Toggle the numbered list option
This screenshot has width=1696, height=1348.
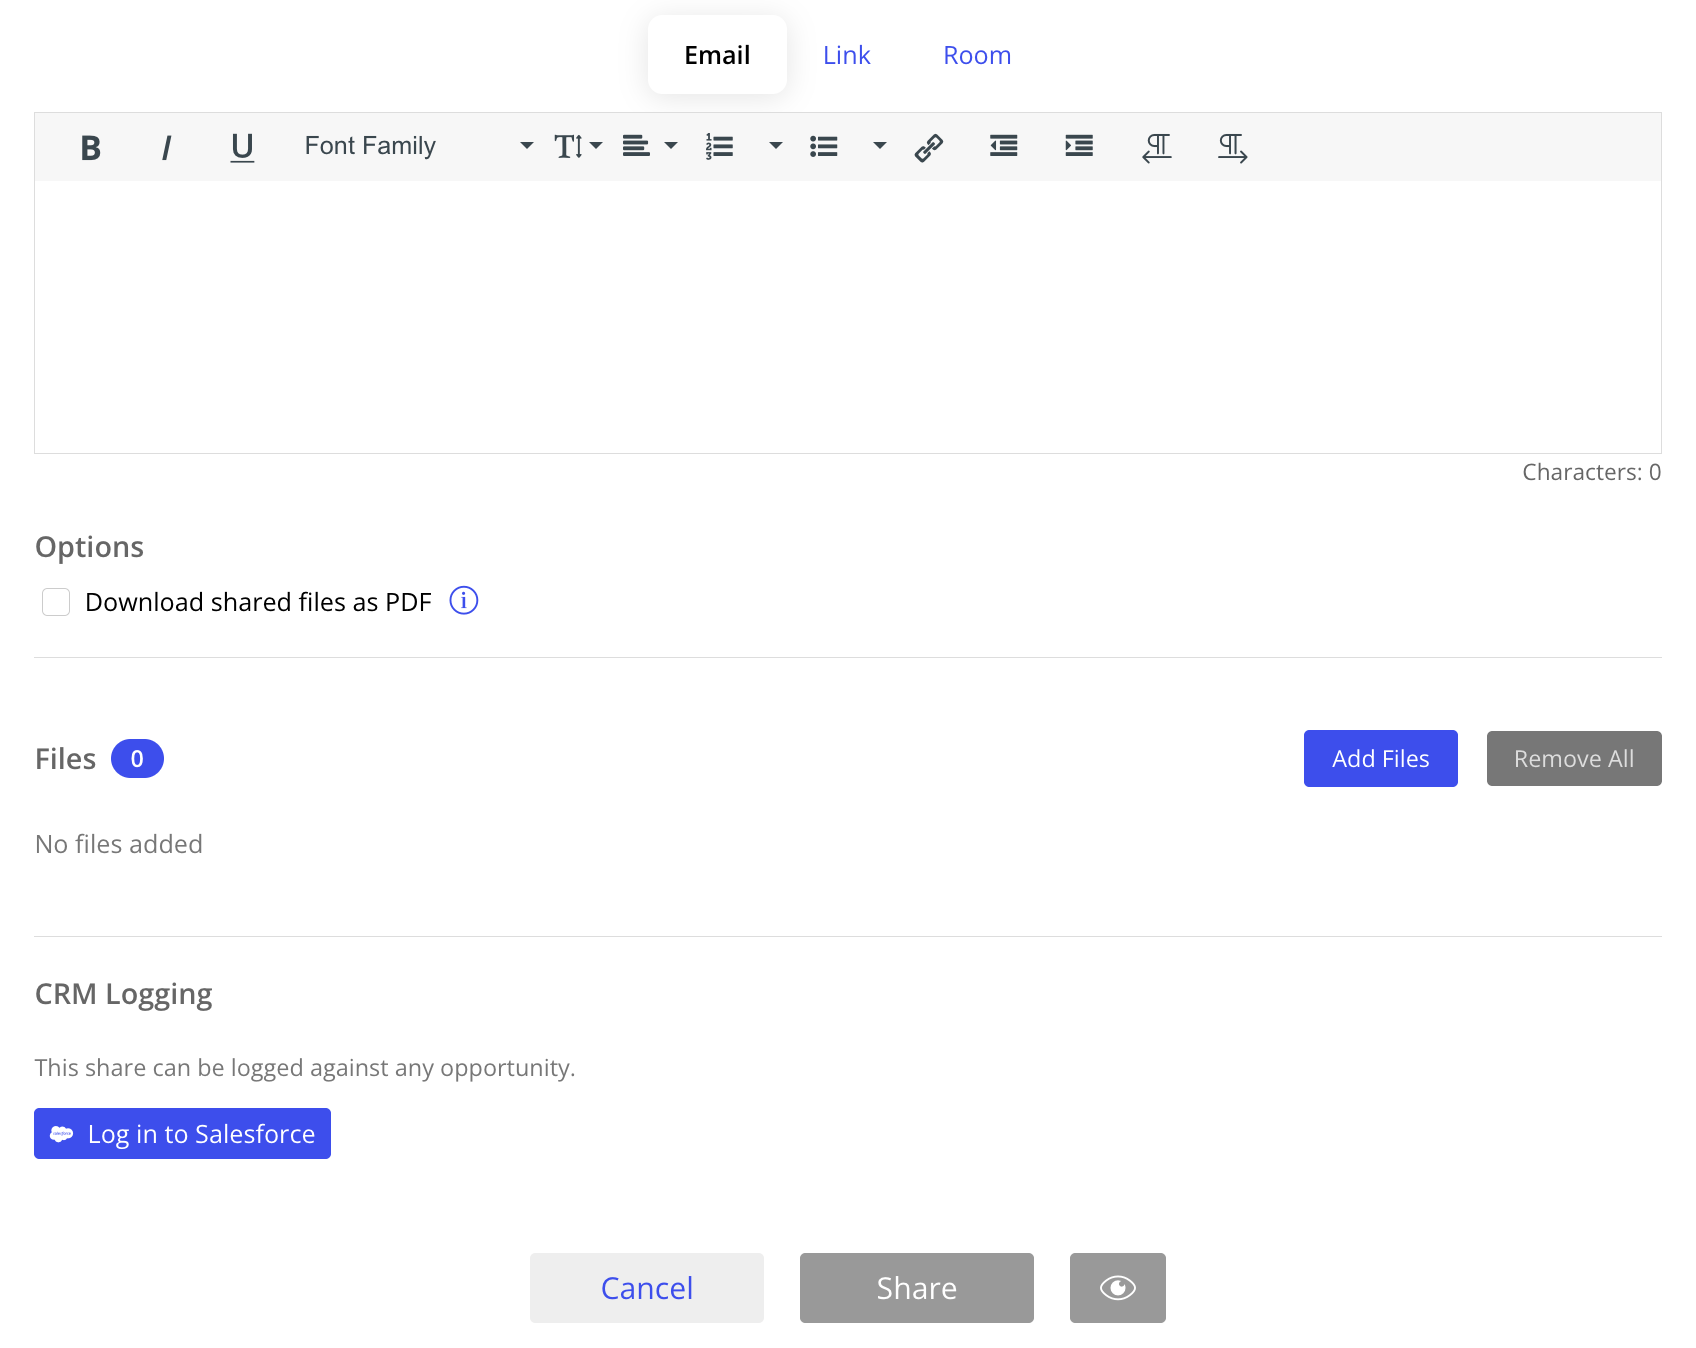(719, 147)
